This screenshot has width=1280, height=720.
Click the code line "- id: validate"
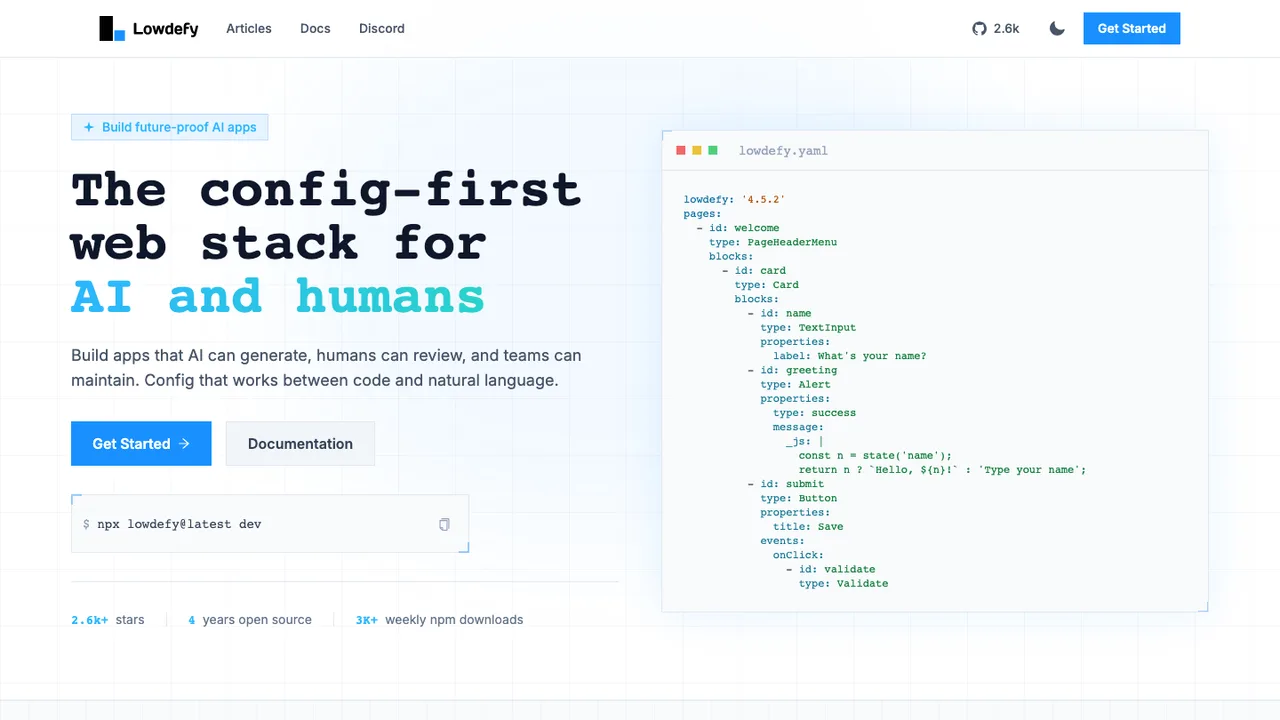(831, 570)
